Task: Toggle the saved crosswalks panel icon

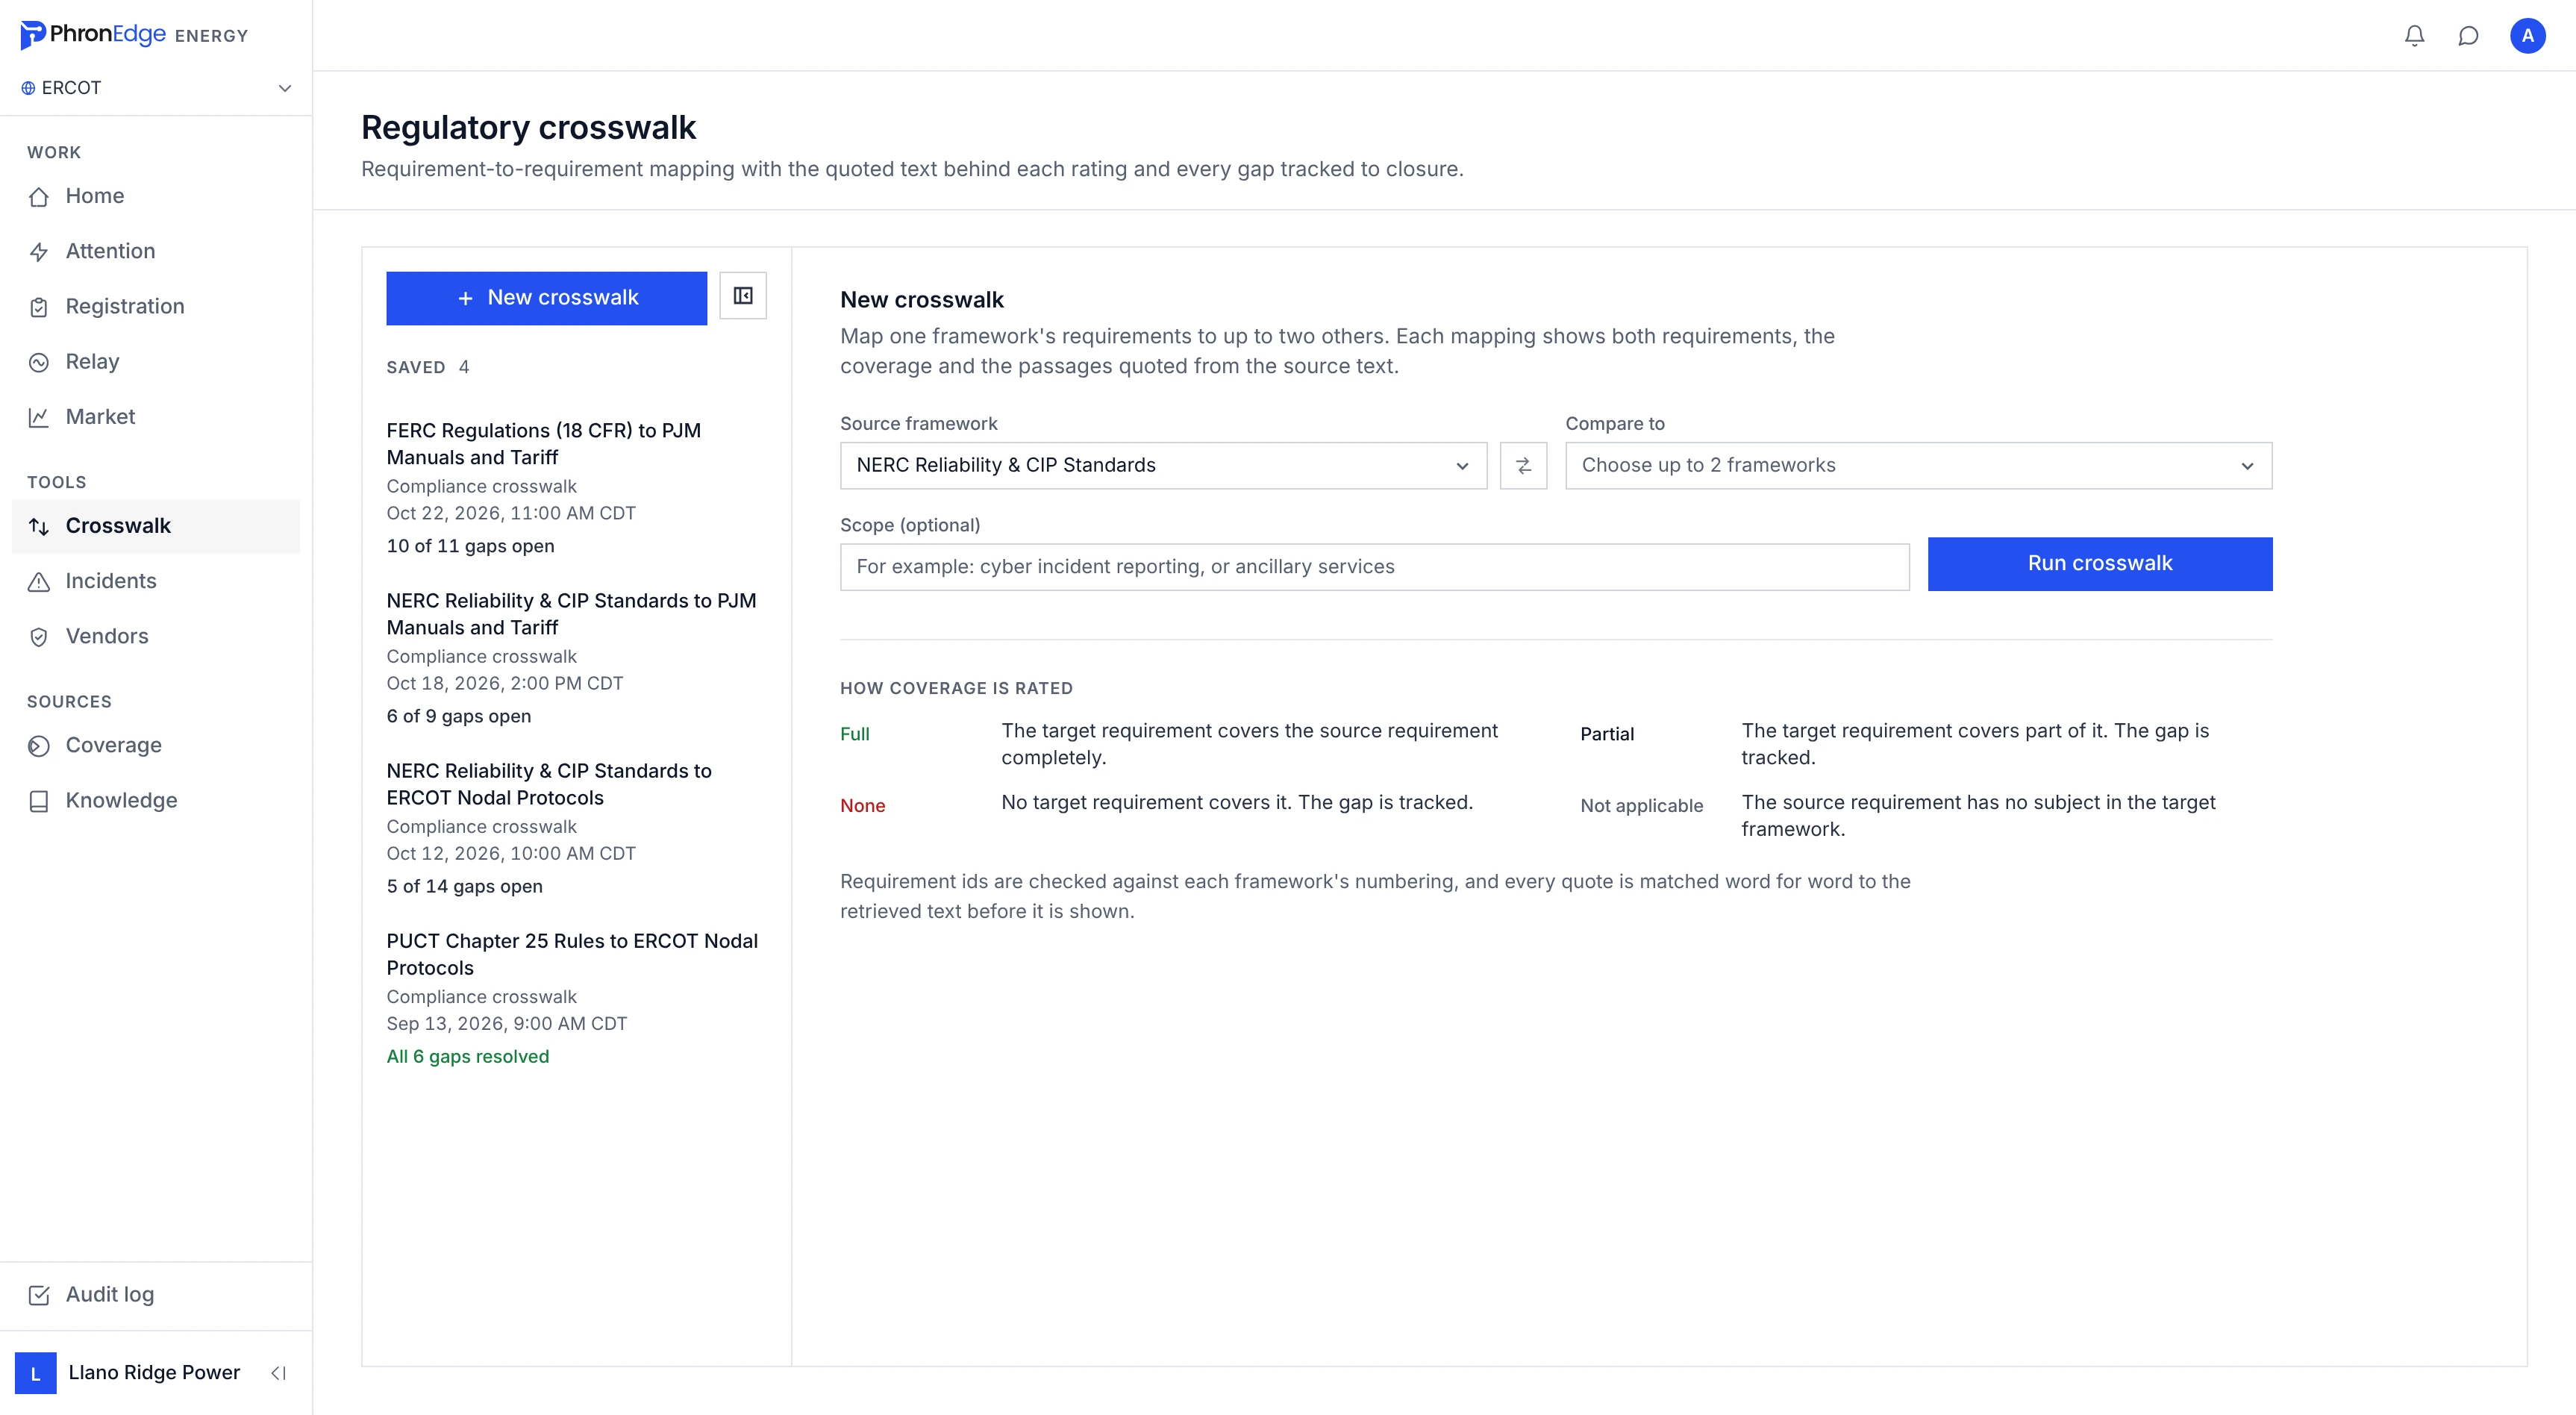Action: tap(743, 296)
